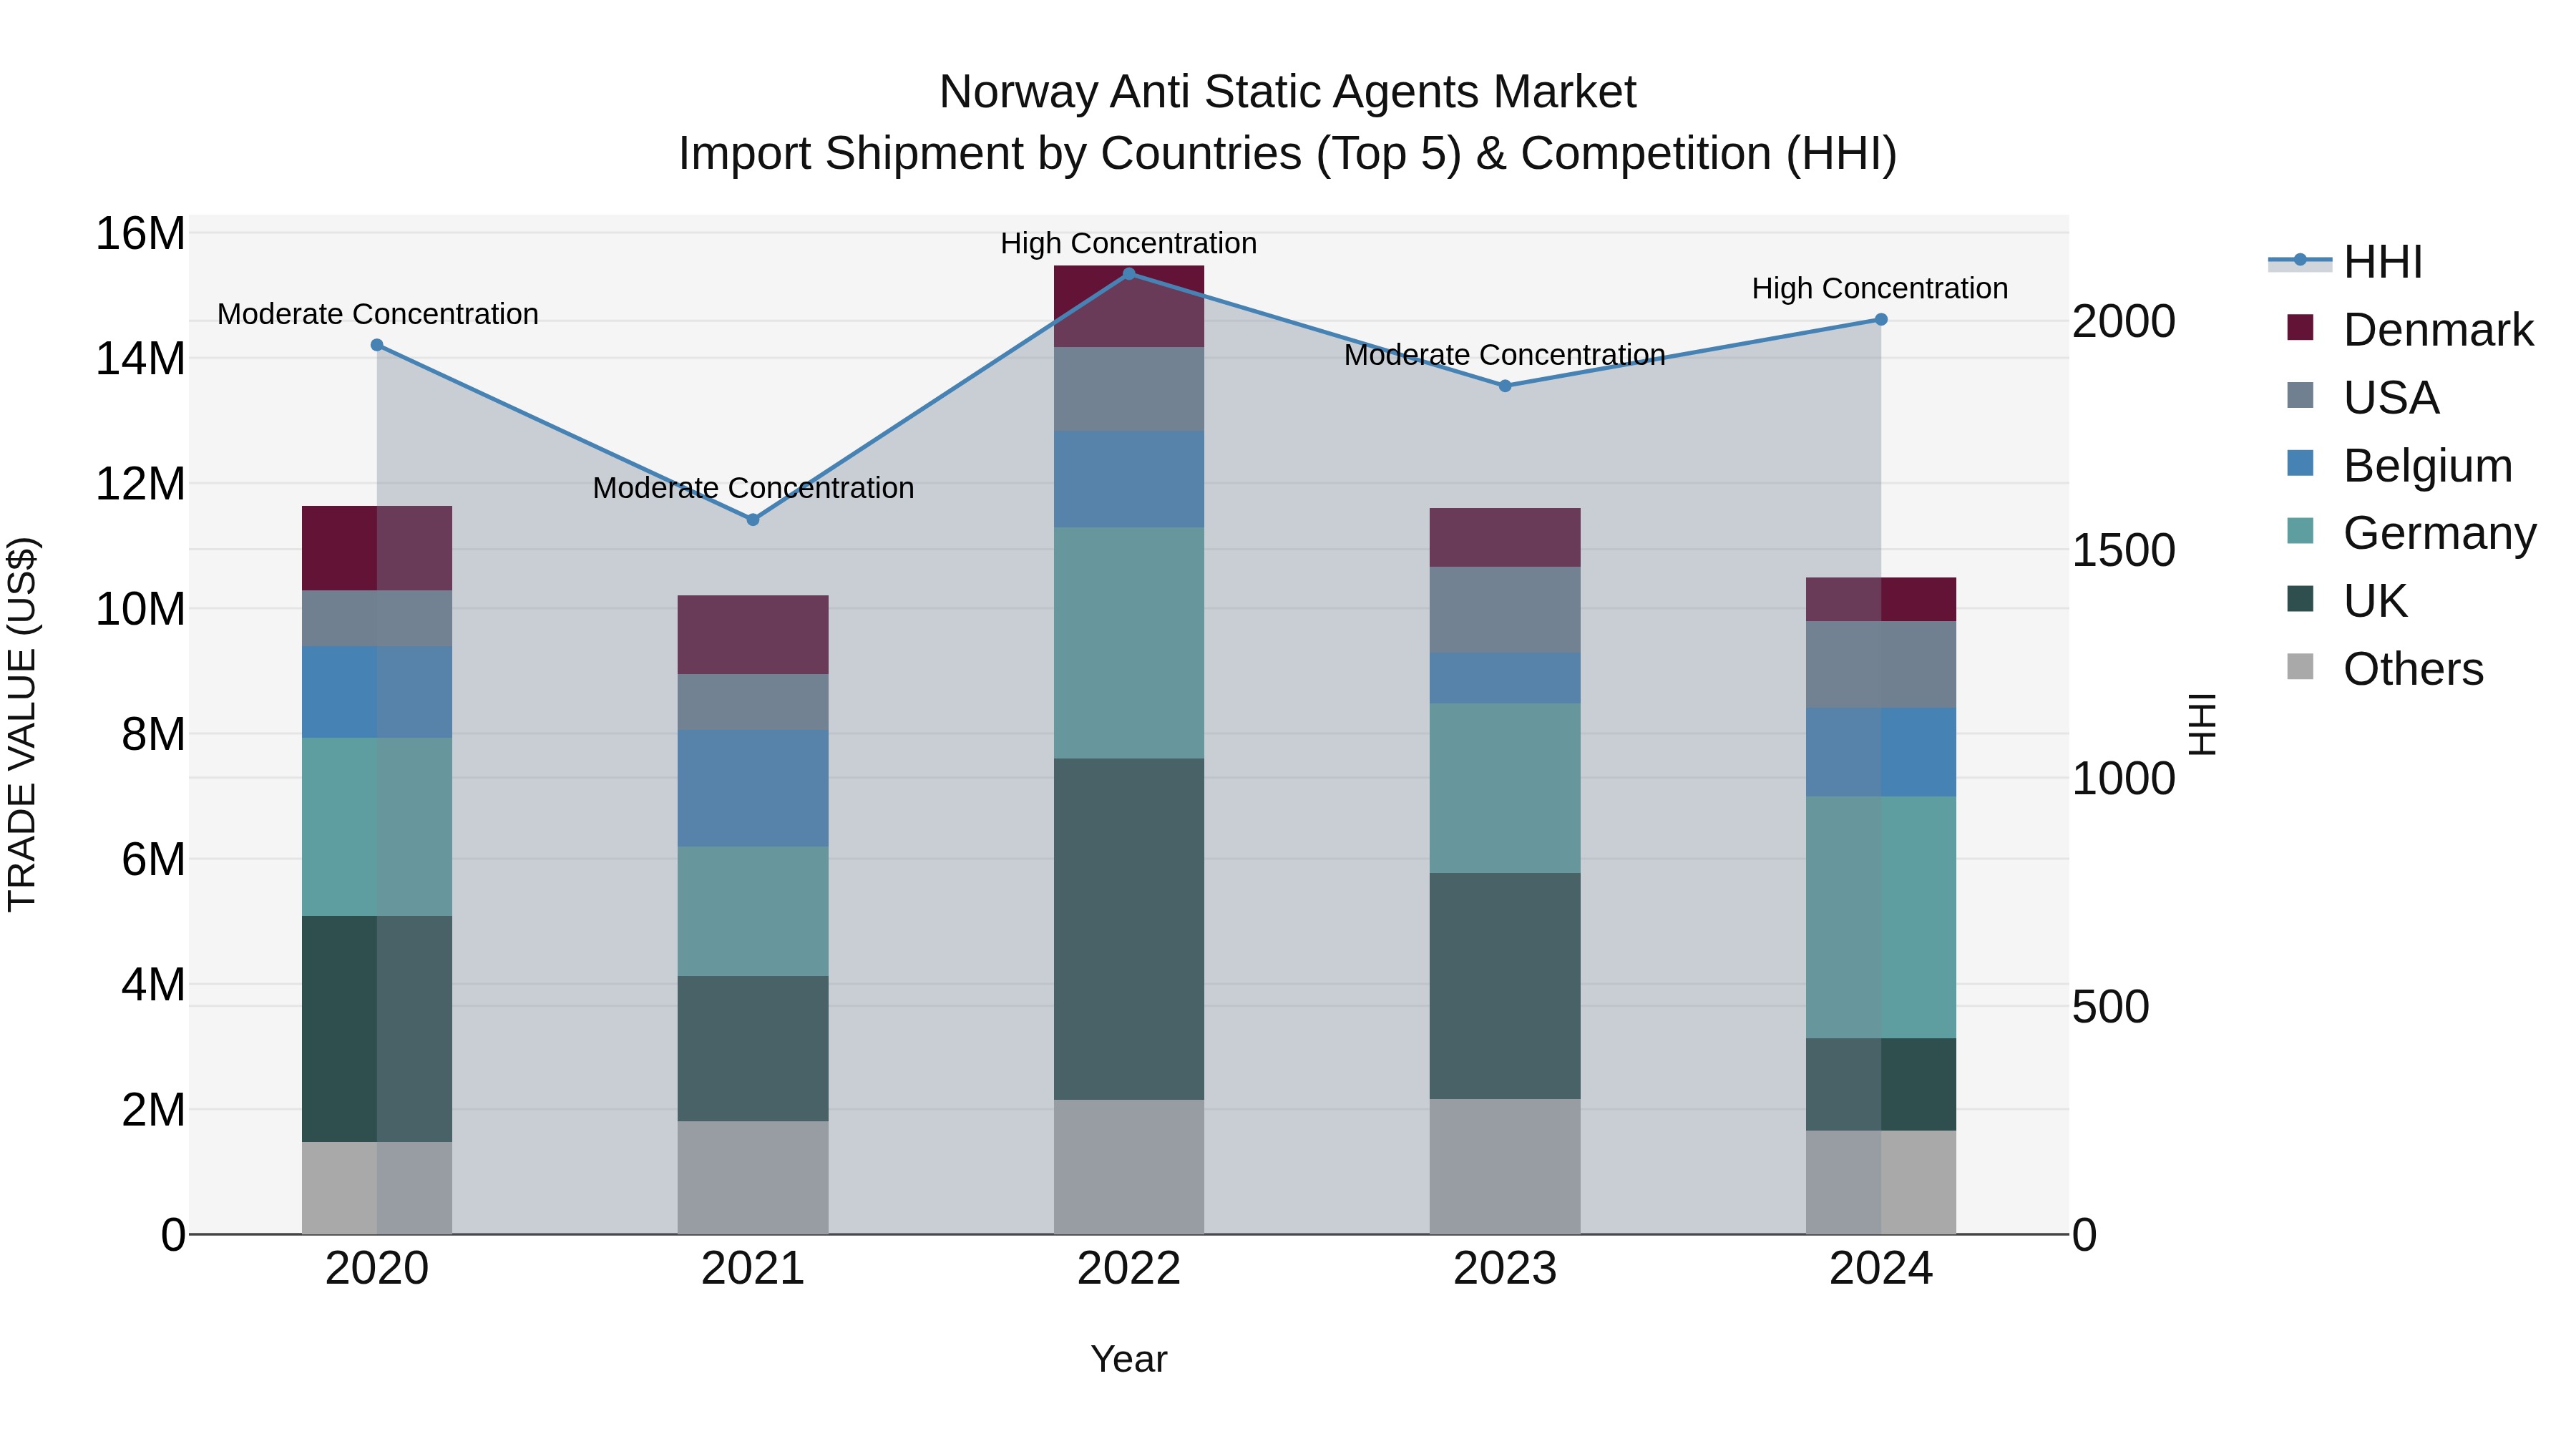Click the UK segment of the 2020 bar
This screenshot has height=1449, width=2576.
pyautogui.click(x=377, y=1029)
